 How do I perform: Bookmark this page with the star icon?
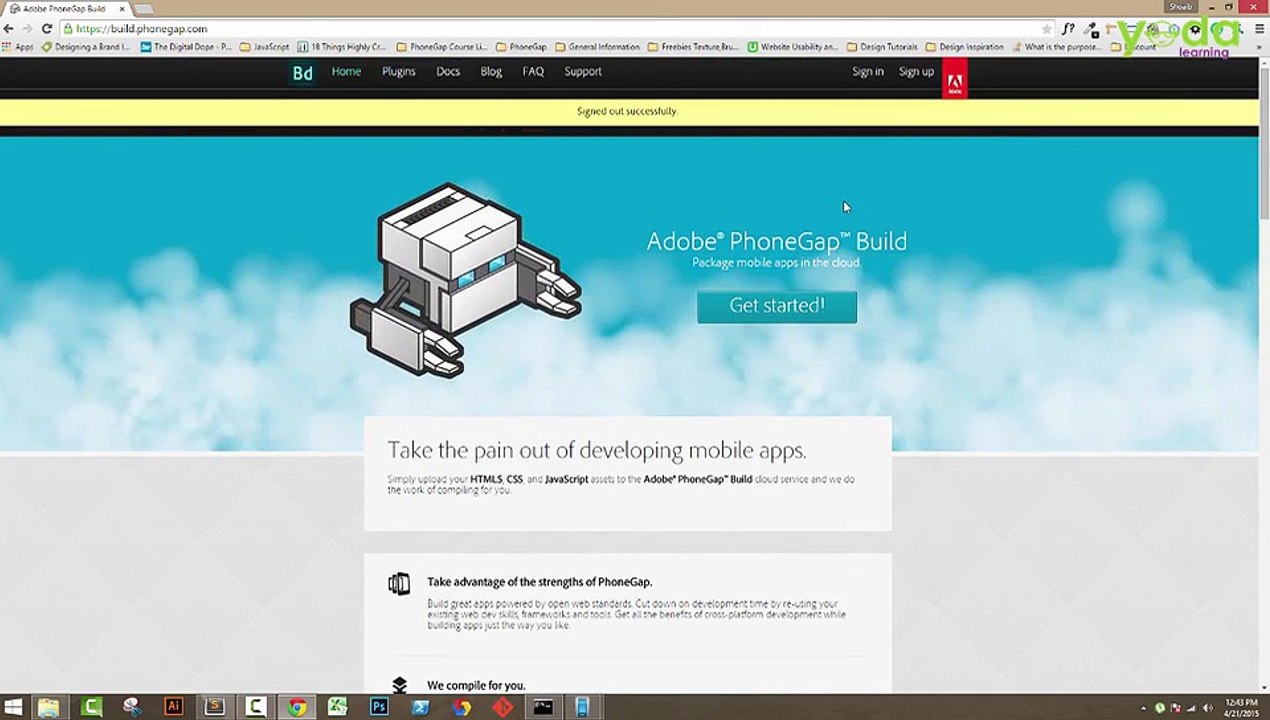(x=1046, y=29)
